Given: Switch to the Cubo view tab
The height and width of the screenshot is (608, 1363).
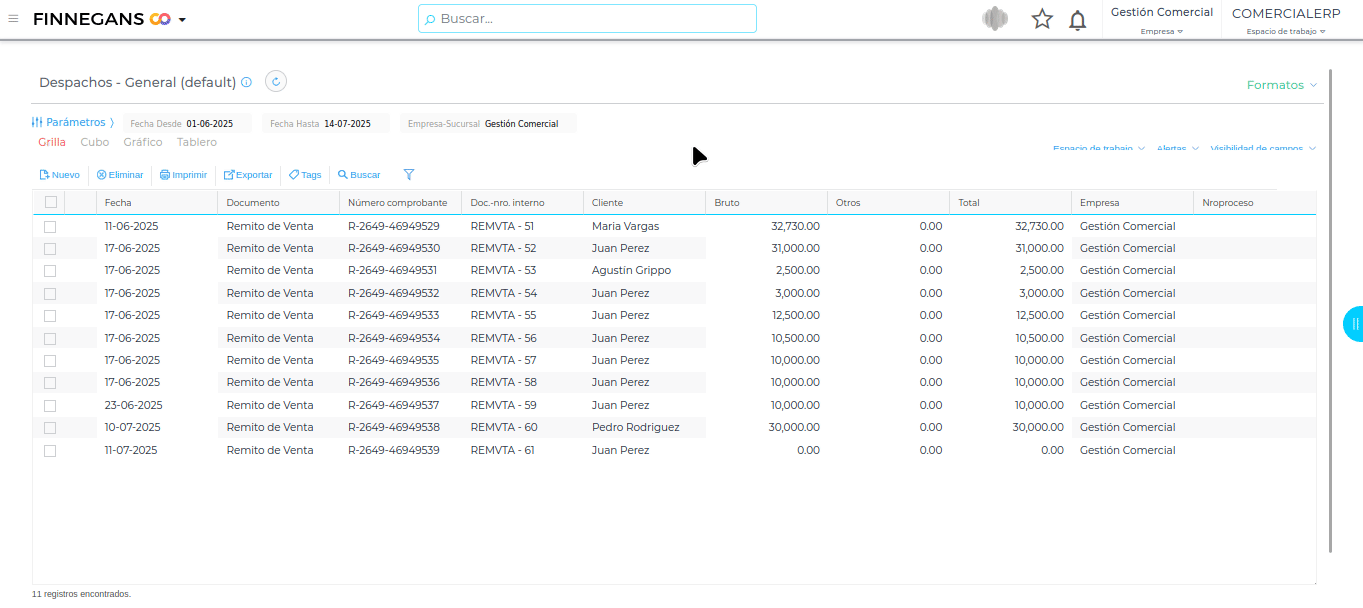Looking at the screenshot, I should (95, 142).
